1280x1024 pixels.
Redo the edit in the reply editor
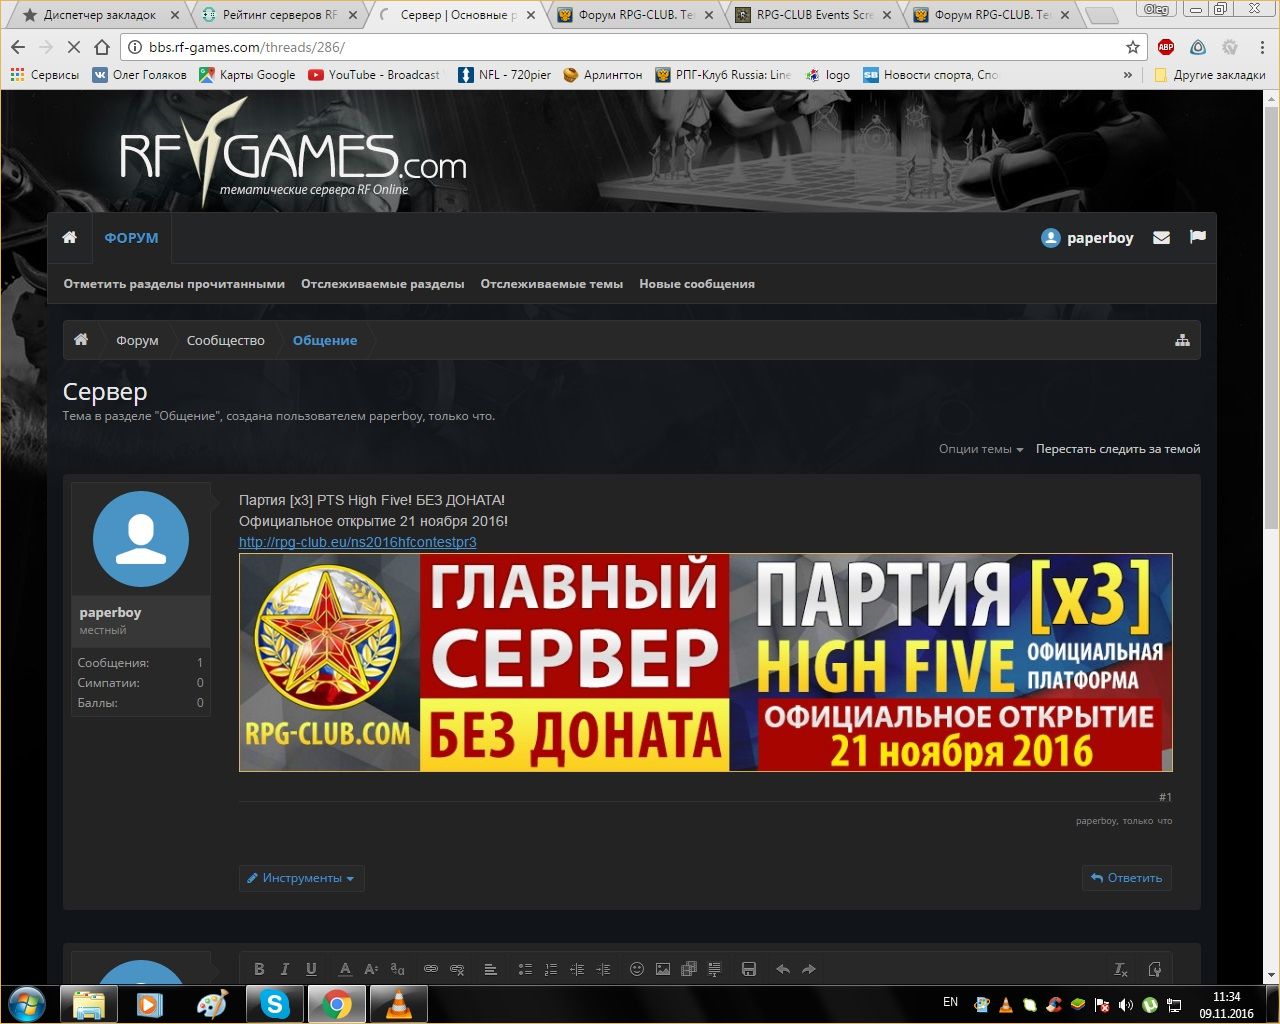(x=809, y=969)
